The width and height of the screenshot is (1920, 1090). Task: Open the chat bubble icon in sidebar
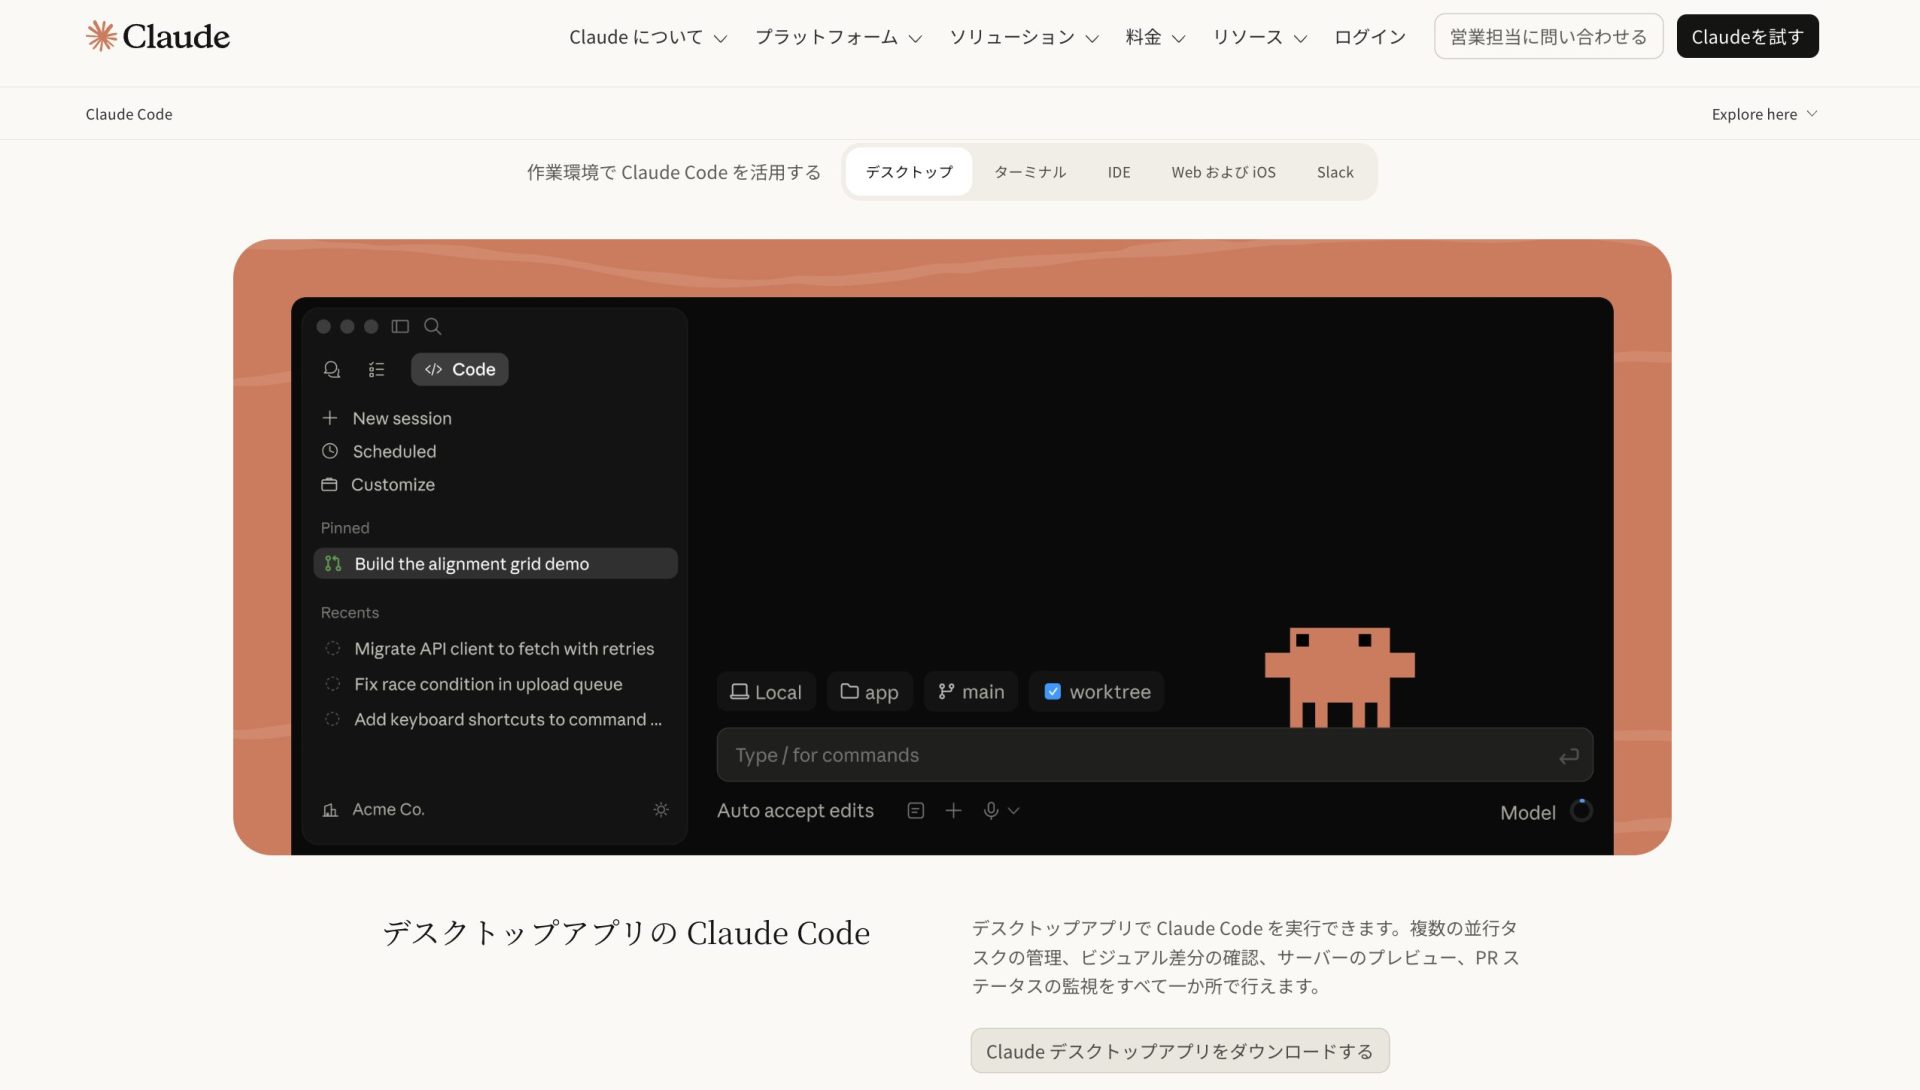pos(332,369)
